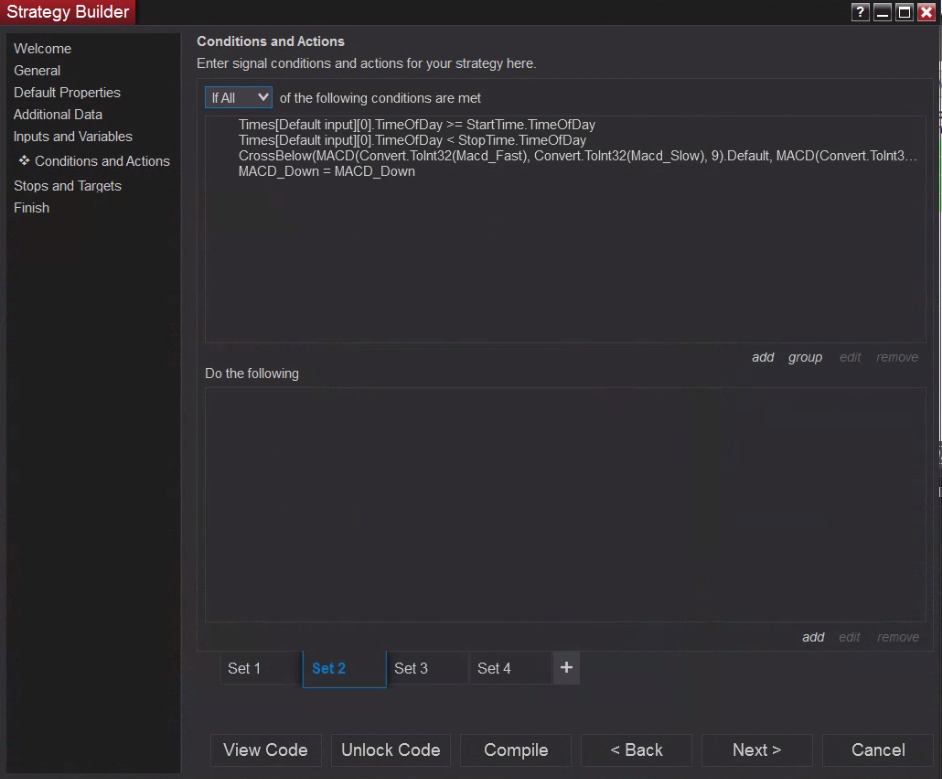Maximize the Strategy Builder window

[x=904, y=12]
